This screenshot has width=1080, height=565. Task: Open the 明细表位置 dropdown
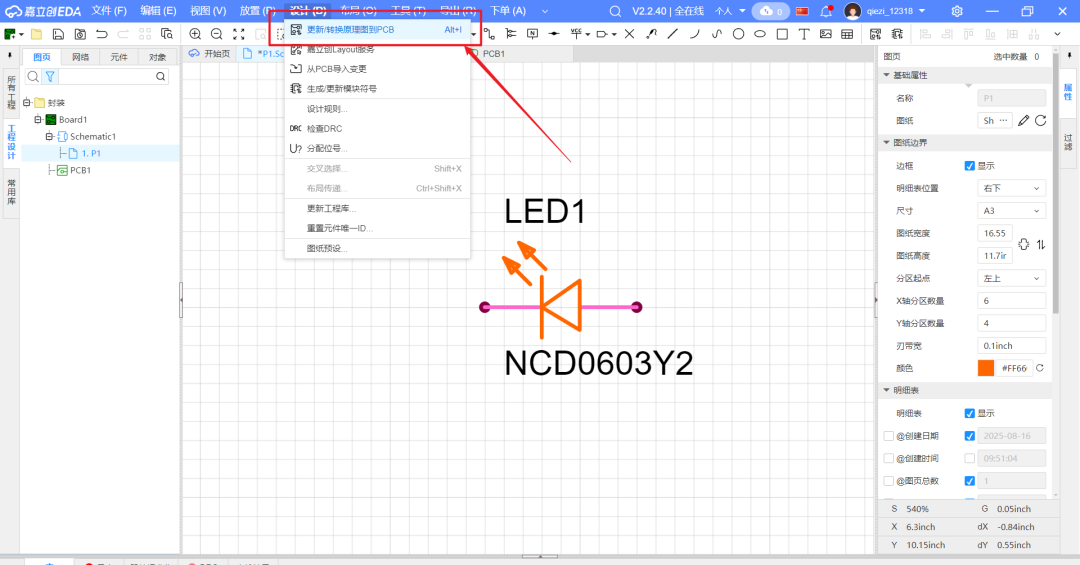[1011, 188]
